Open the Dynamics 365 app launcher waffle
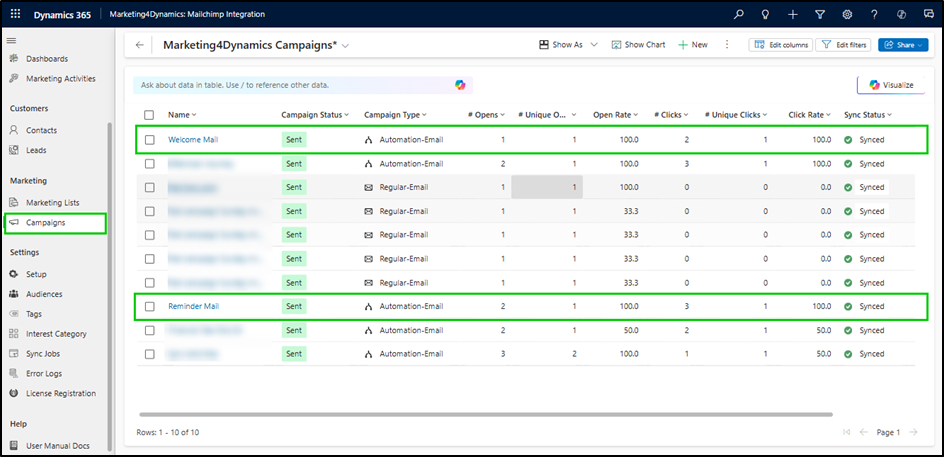The width and height of the screenshot is (944, 457). click(x=16, y=14)
